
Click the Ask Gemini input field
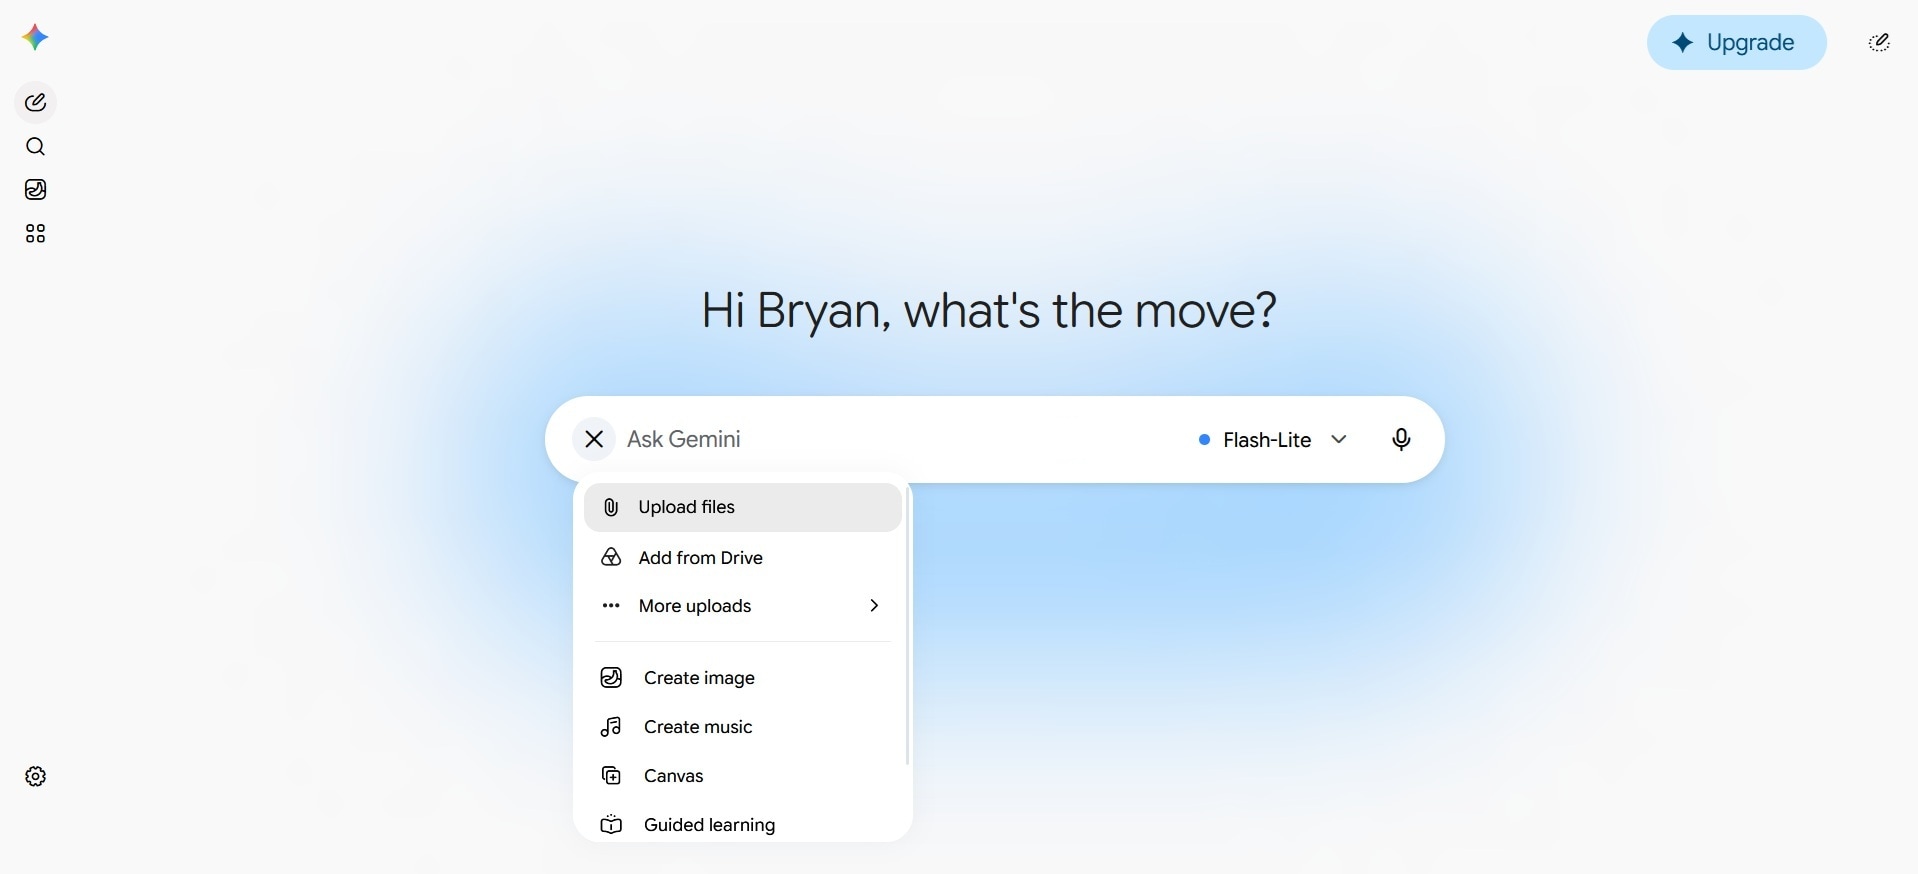point(900,439)
